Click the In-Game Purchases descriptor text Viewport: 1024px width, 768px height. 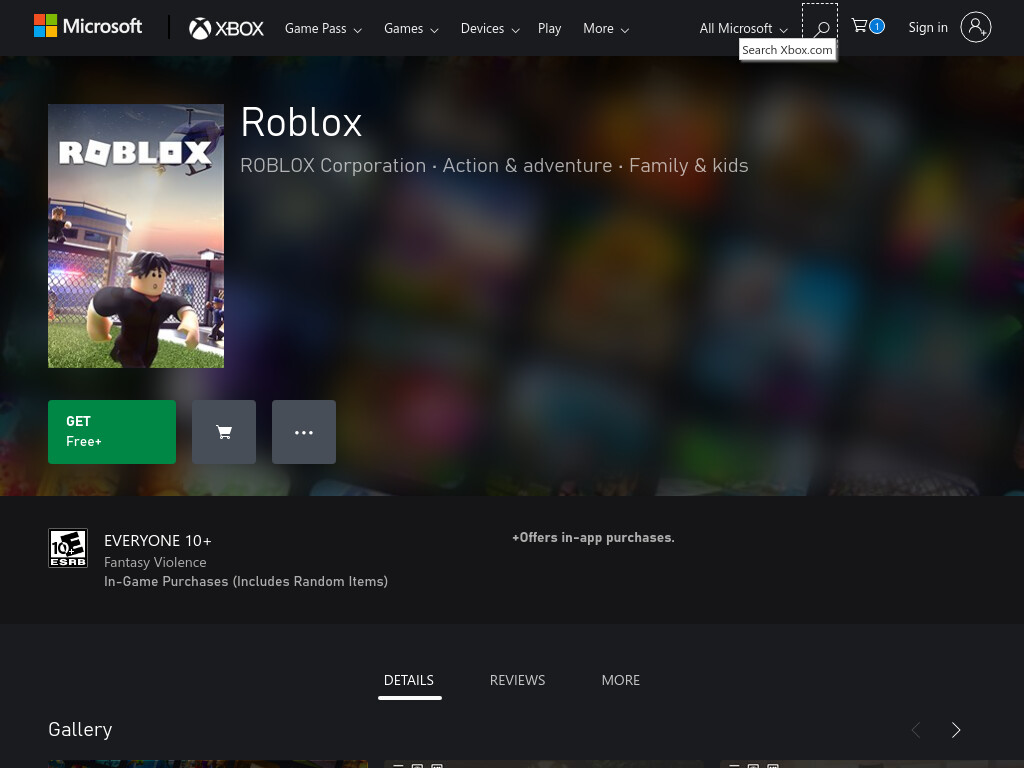[x=246, y=581]
